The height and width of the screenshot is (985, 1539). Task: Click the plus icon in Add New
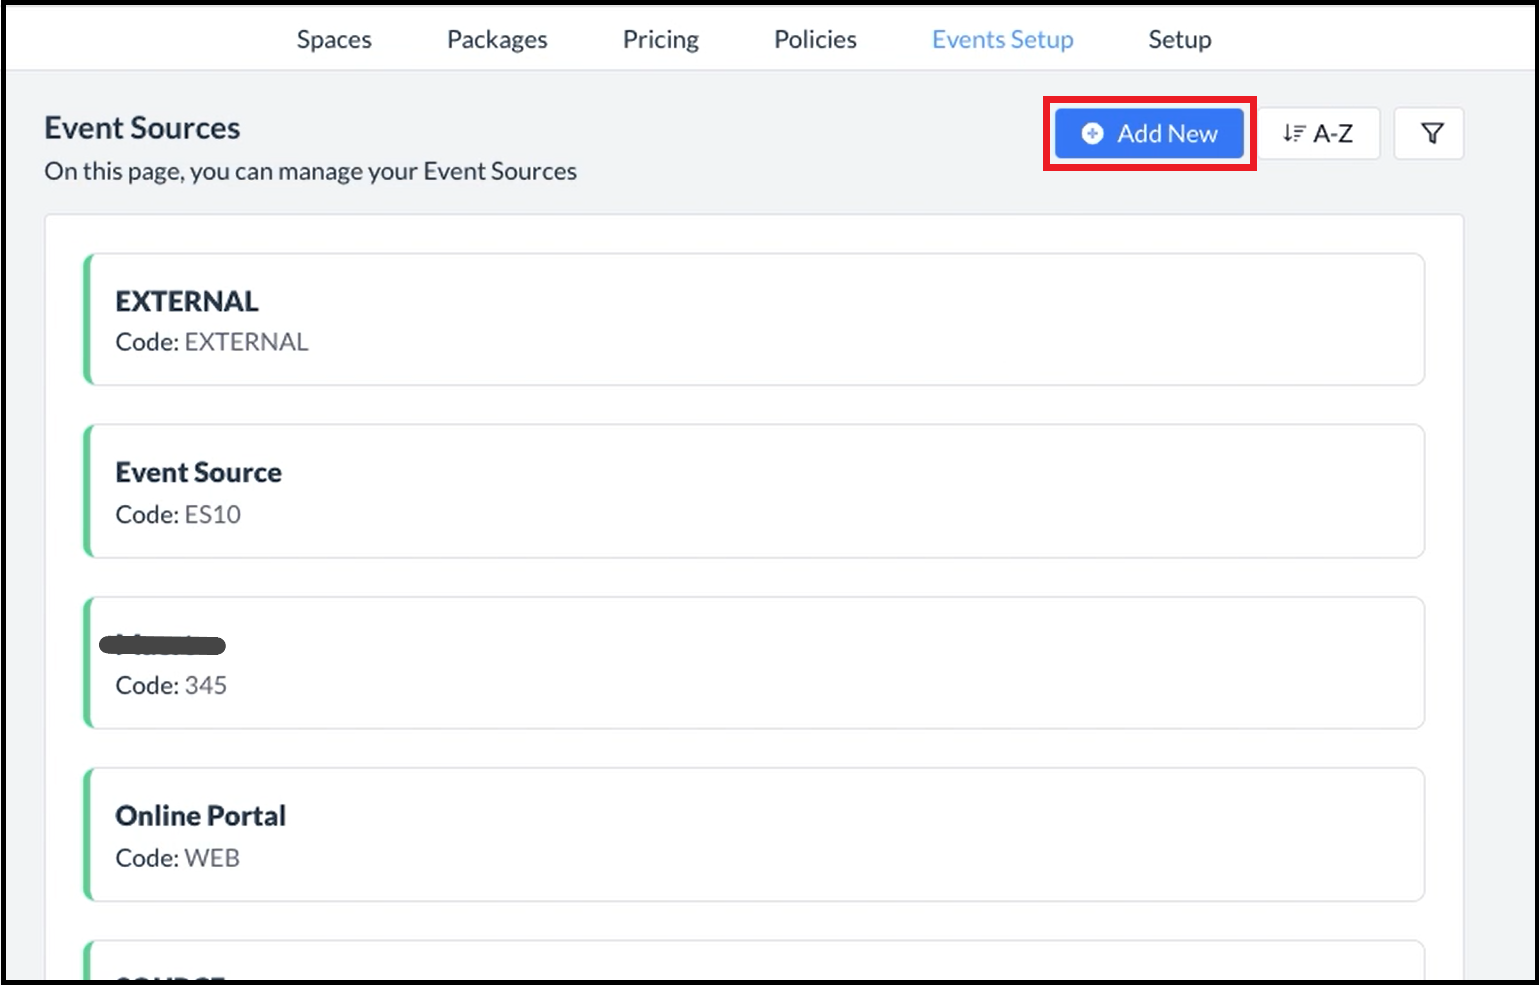1092,134
